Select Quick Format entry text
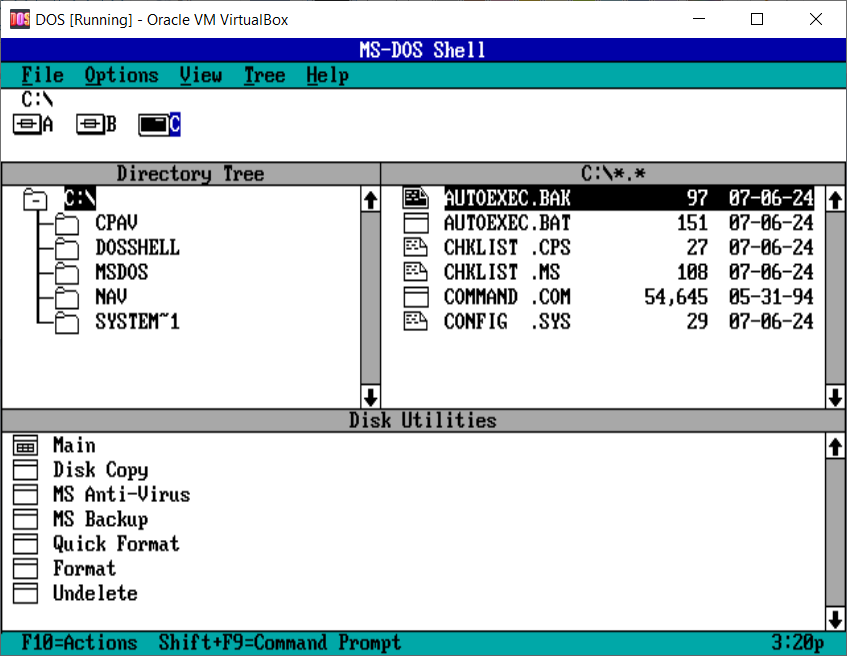 point(116,544)
